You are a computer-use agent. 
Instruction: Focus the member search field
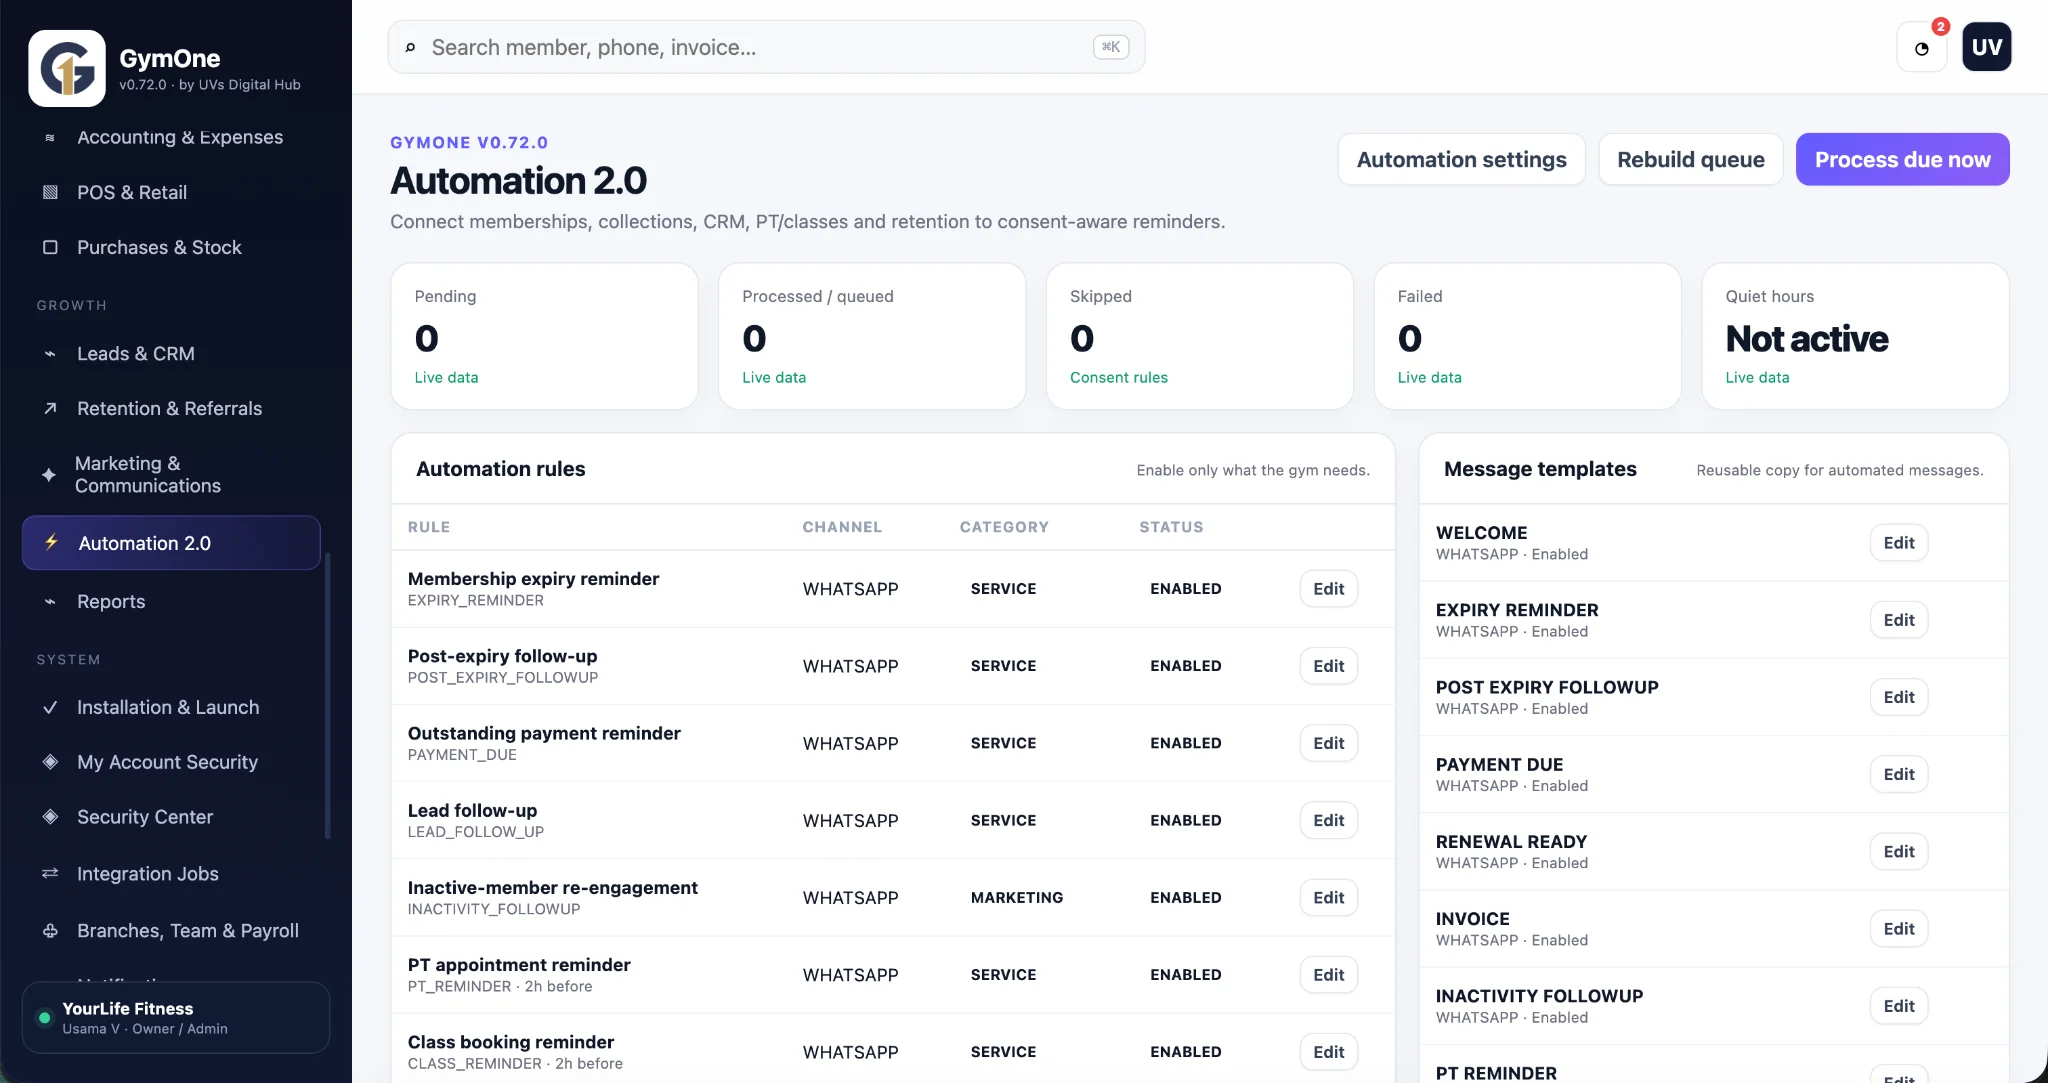pos(766,47)
